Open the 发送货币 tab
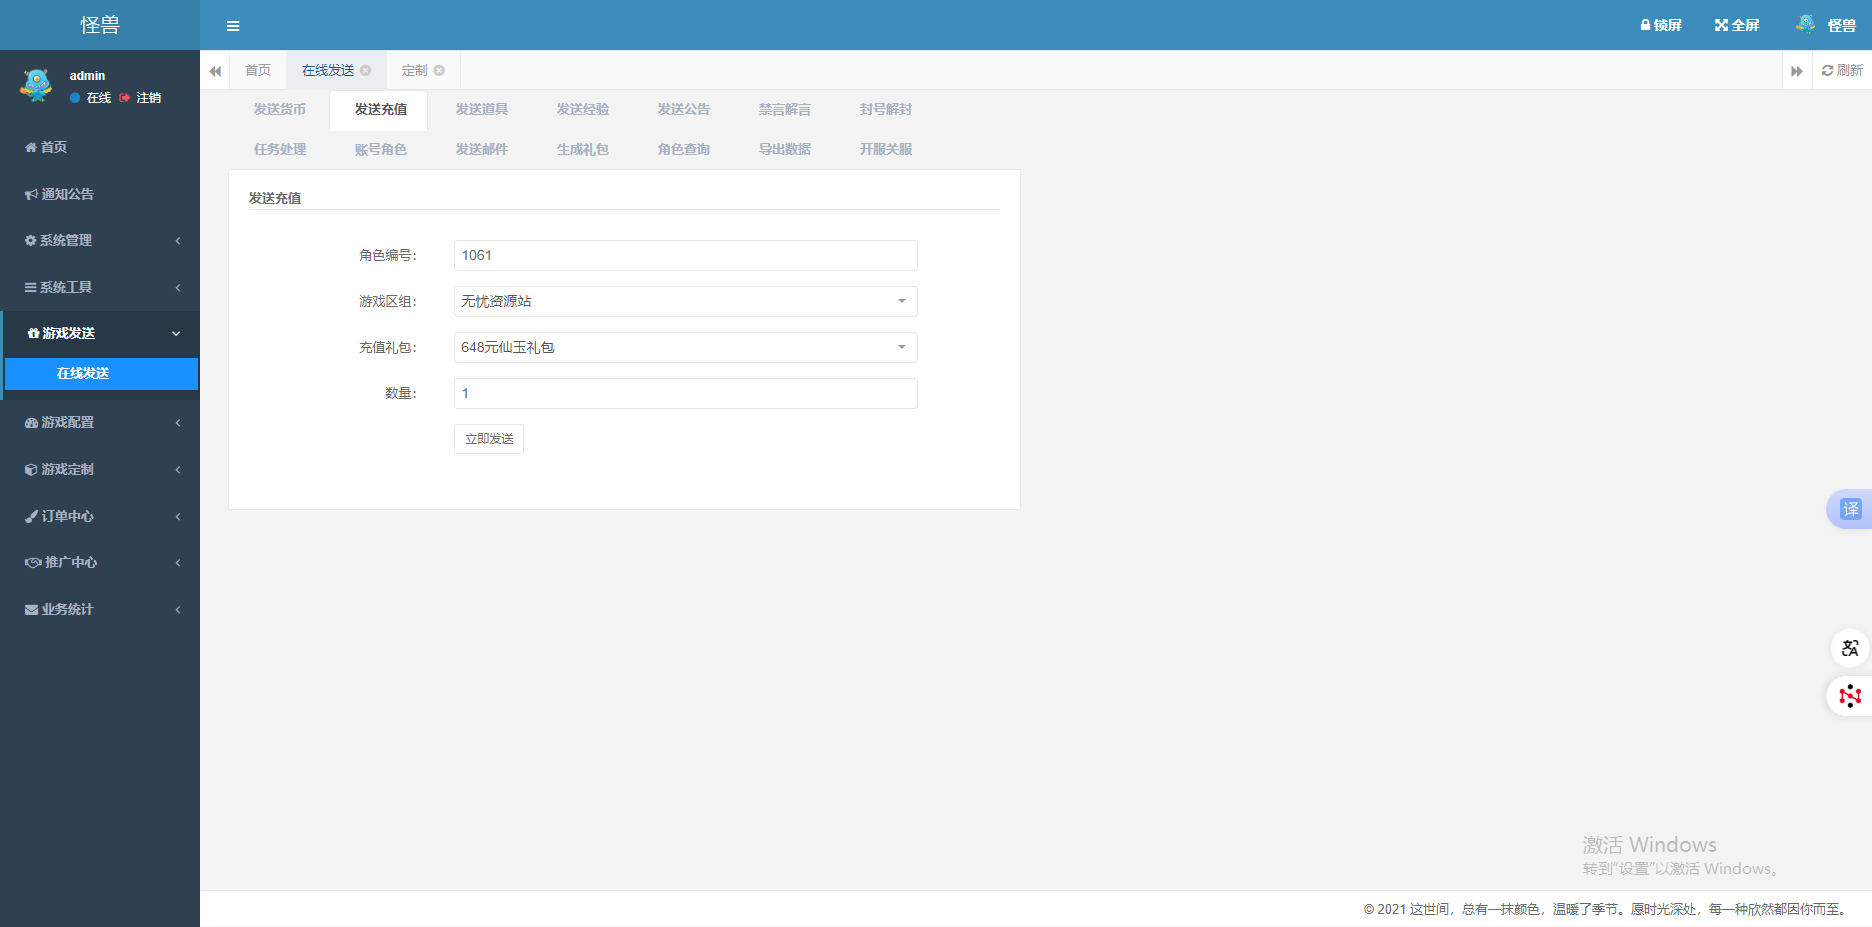Viewport: 1872px width, 927px height. click(280, 109)
